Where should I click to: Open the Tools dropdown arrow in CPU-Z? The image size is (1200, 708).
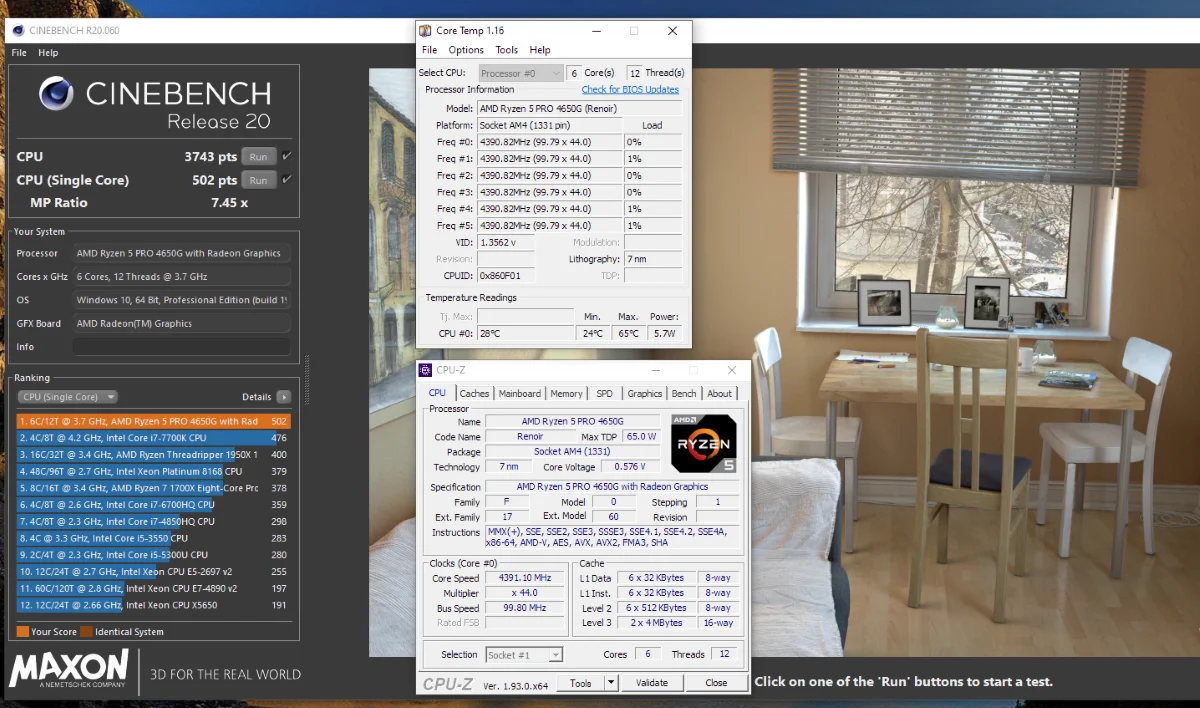click(x=611, y=683)
